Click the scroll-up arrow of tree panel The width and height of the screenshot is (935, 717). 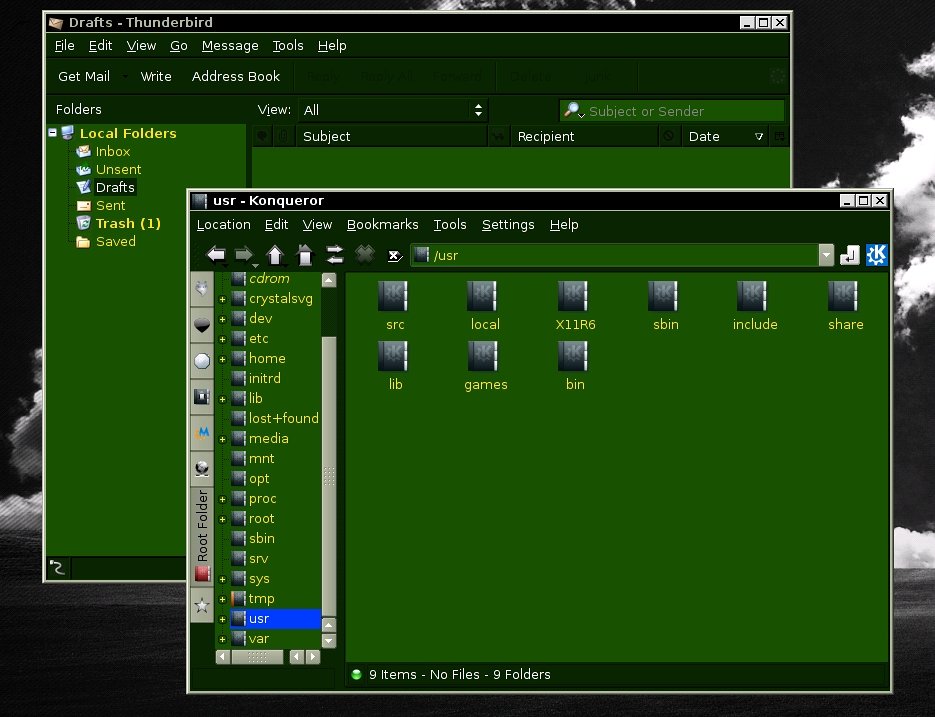329,280
